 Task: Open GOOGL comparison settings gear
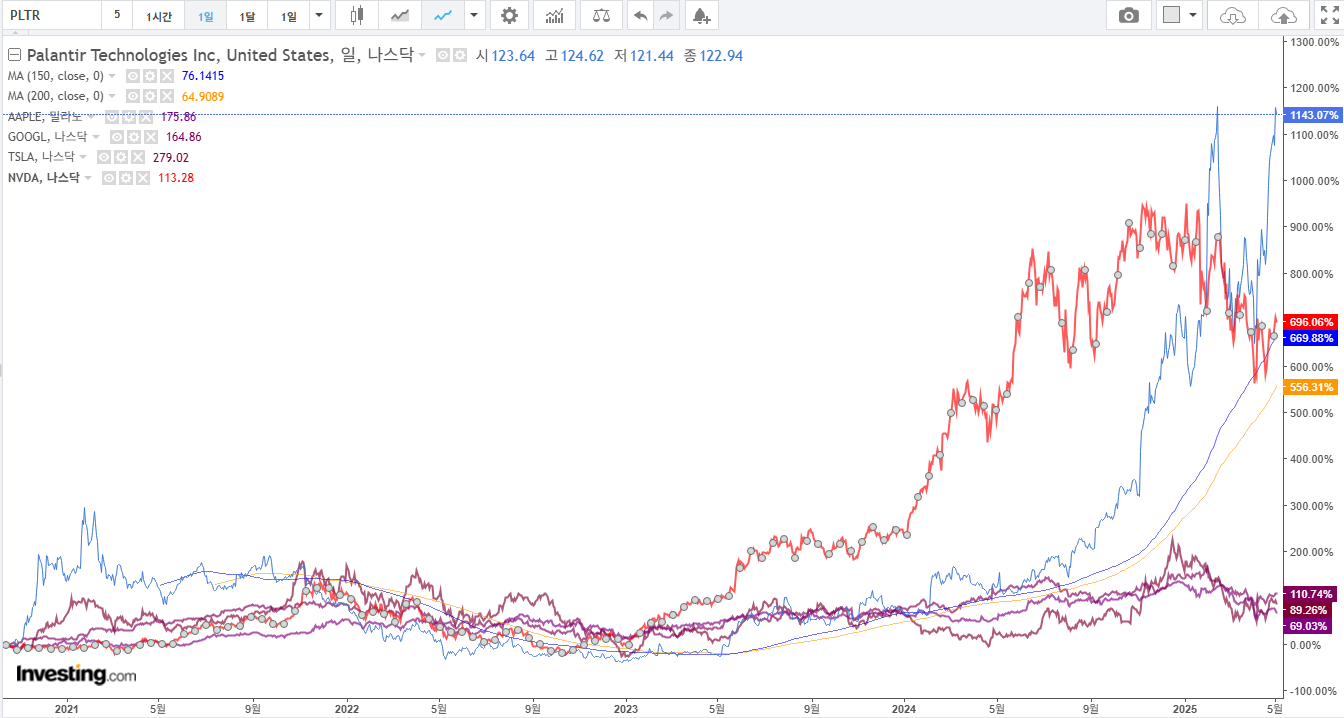[x=133, y=137]
